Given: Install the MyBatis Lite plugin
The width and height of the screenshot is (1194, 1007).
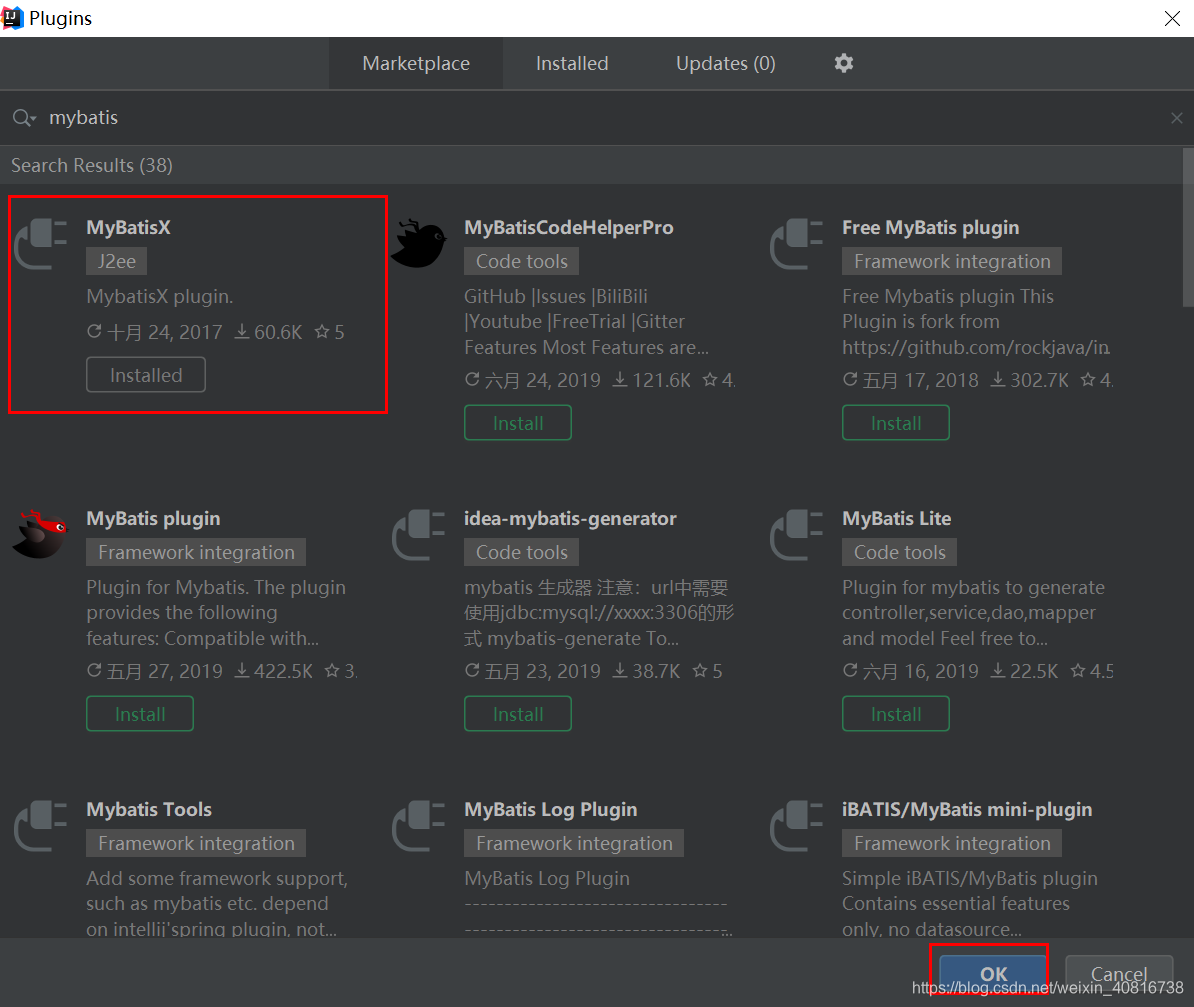Looking at the screenshot, I should pos(896,714).
